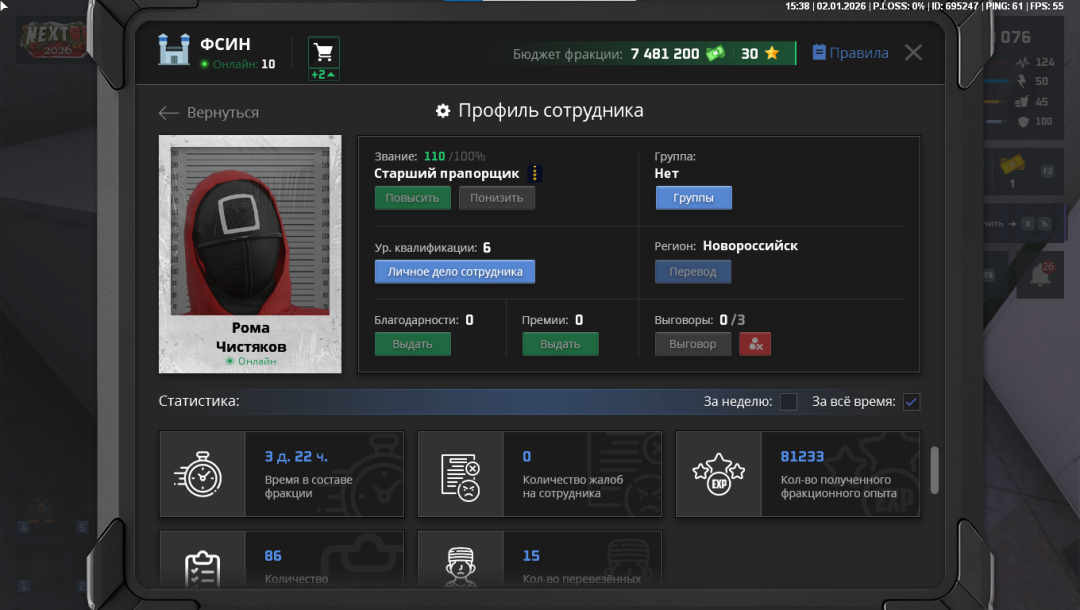Open the Группы button
Screen dimensions: 1080x610
click(693, 198)
